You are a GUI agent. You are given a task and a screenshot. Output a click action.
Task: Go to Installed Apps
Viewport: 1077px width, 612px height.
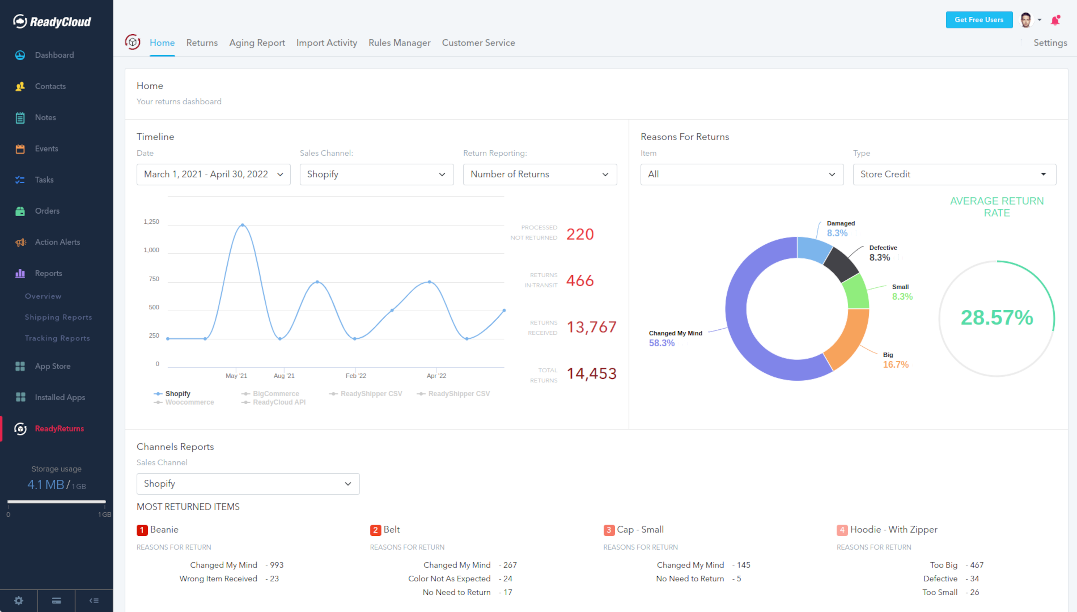pyautogui.click(x=60, y=398)
